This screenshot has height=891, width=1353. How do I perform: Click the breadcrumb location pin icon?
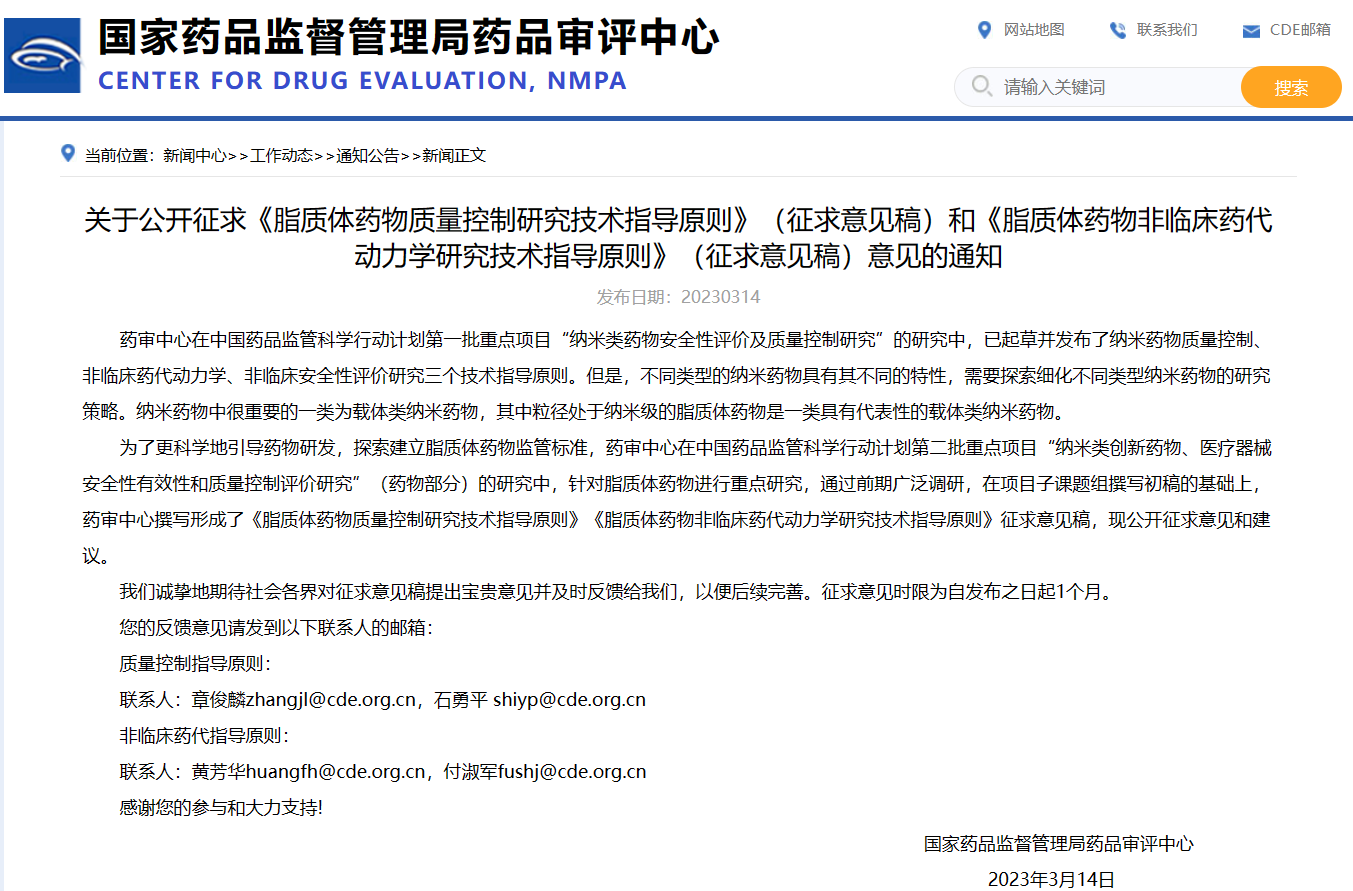click(x=68, y=154)
